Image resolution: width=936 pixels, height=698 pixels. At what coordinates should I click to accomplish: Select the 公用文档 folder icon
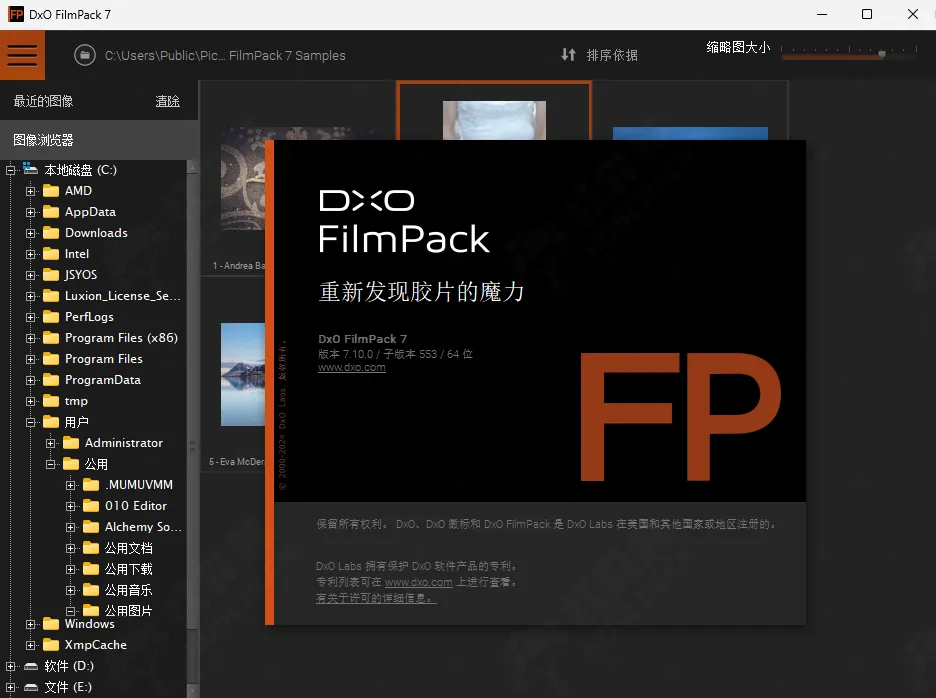click(91, 548)
